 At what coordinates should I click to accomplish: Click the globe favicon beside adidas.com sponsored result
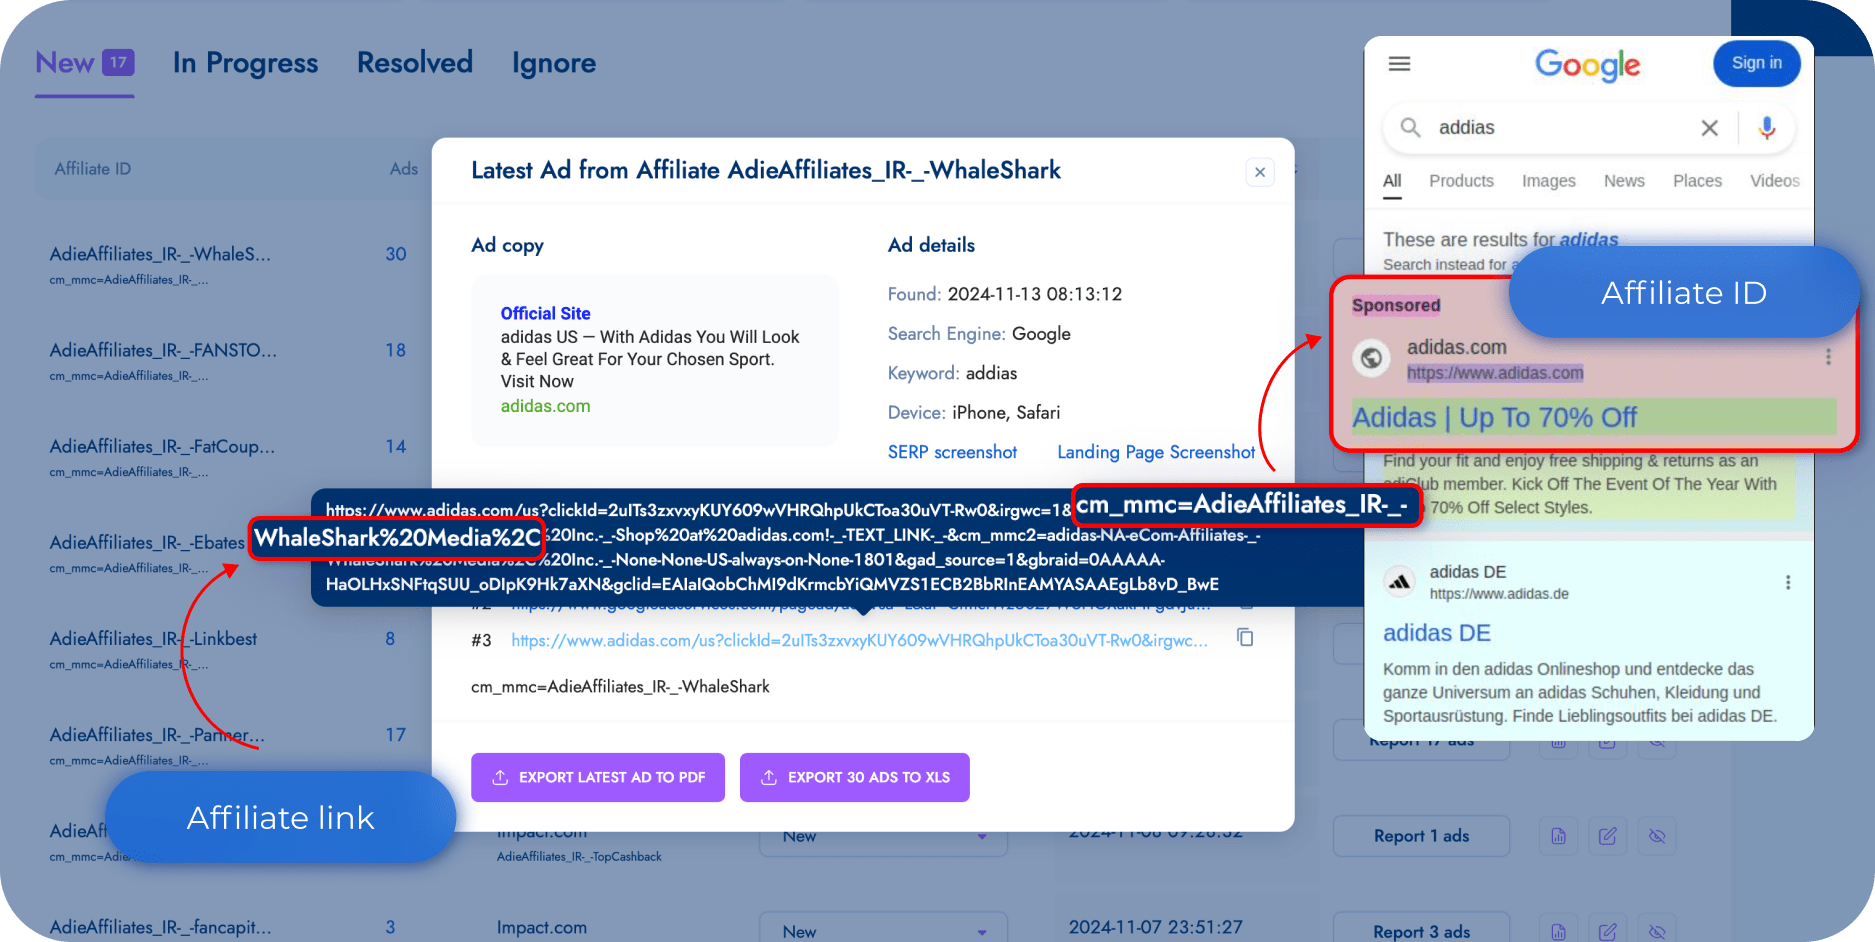tap(1371, 357)
